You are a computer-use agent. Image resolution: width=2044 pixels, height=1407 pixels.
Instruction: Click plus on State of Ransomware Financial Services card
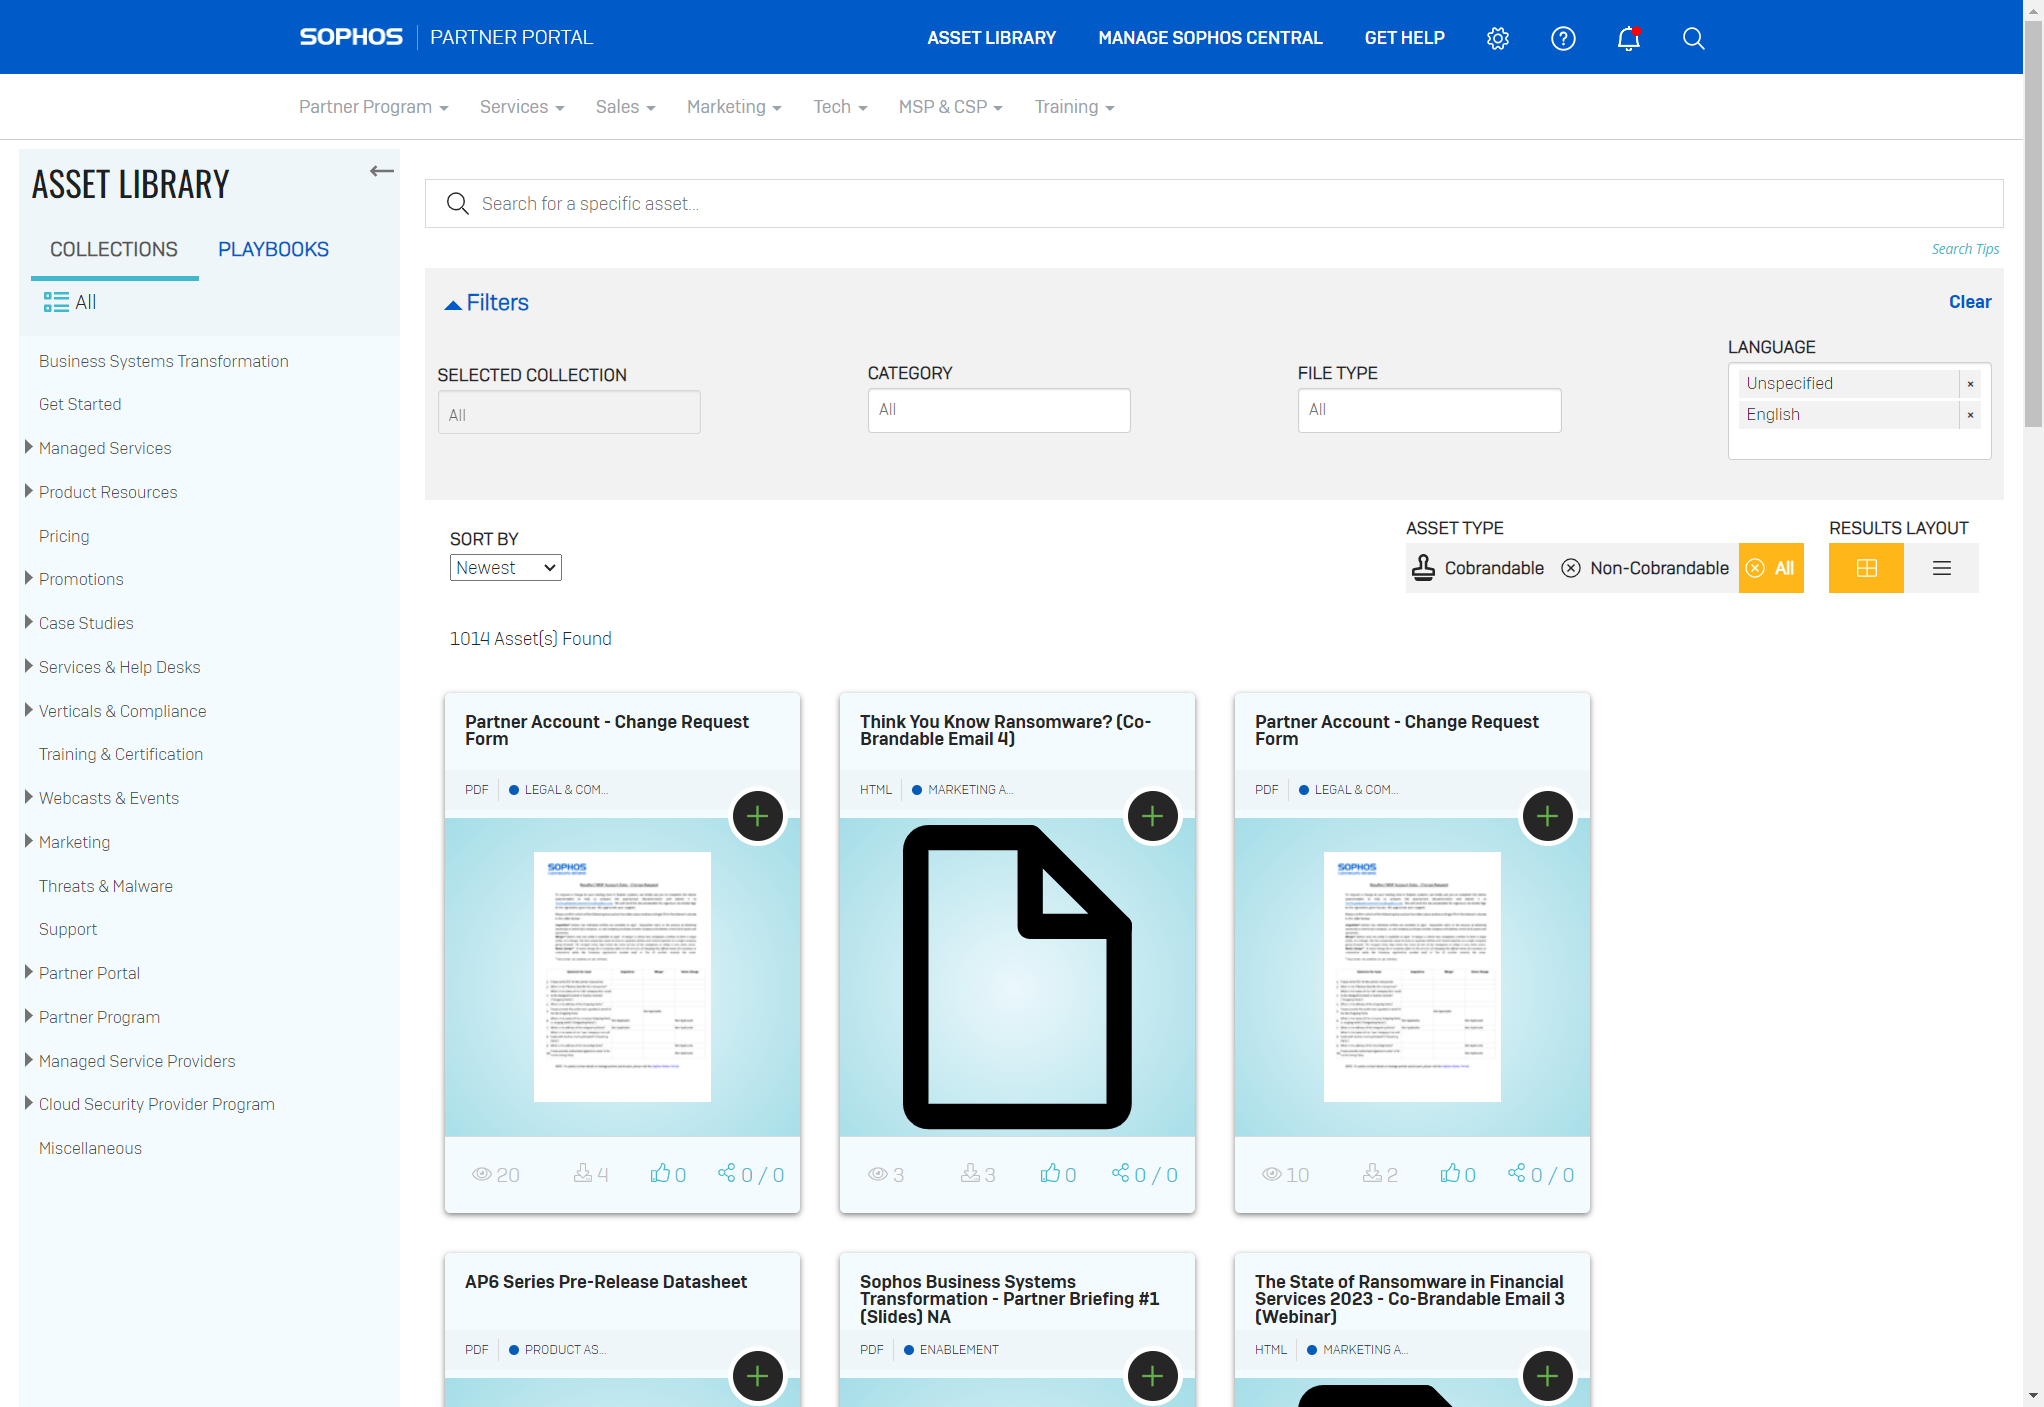(1548, 1377)
